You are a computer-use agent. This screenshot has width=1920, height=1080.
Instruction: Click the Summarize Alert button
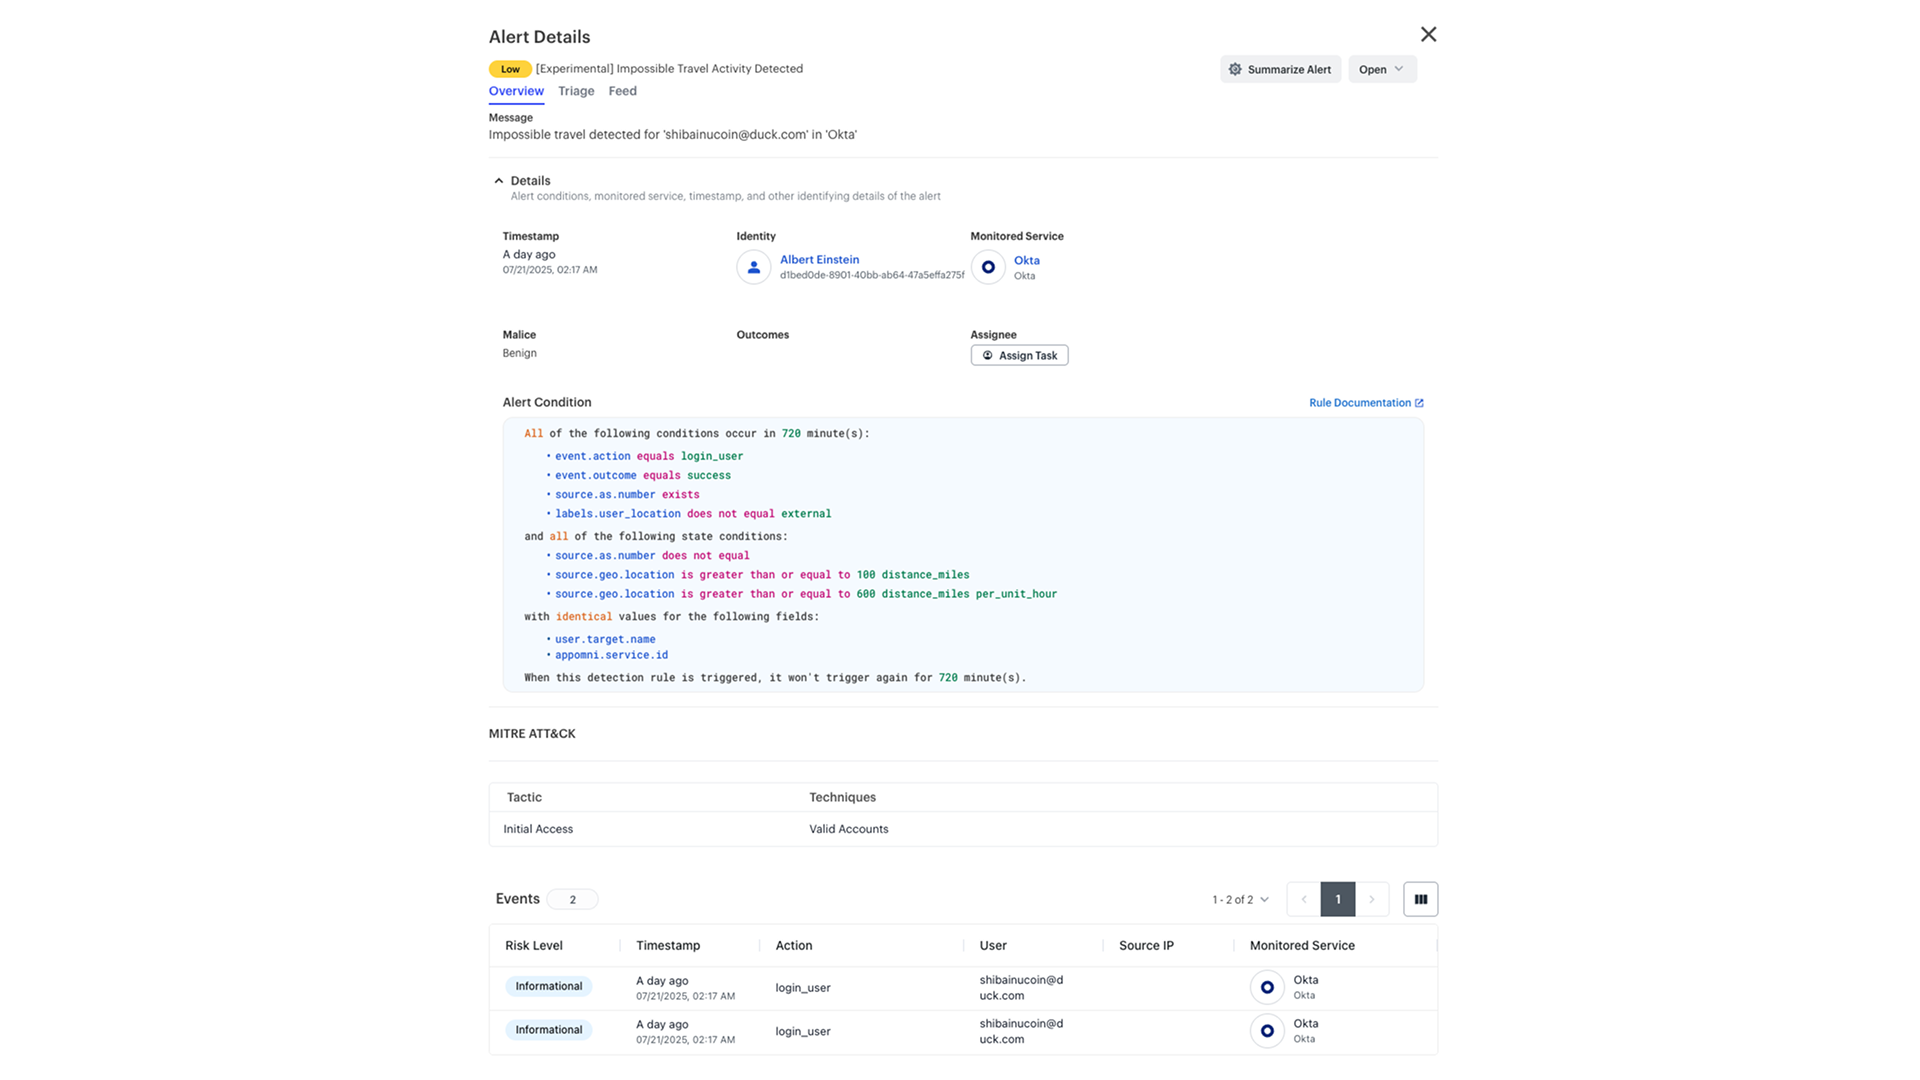pyautogui.click(x=1280, y=69)
